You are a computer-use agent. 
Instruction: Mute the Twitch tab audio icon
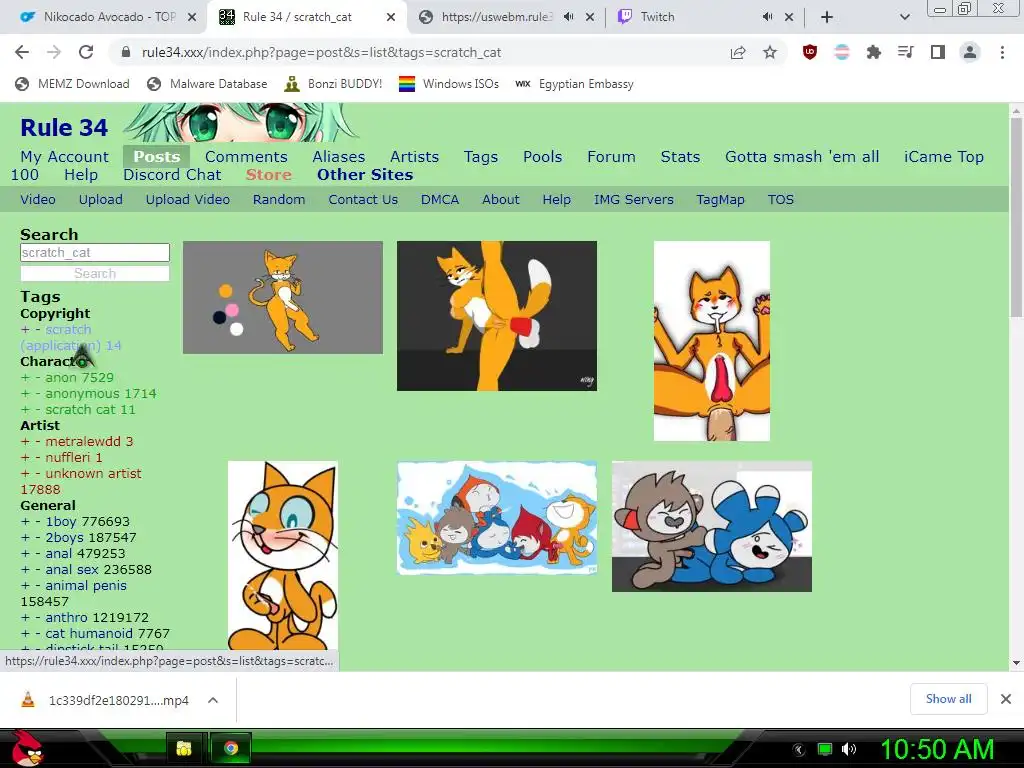(x=767, y=17)
